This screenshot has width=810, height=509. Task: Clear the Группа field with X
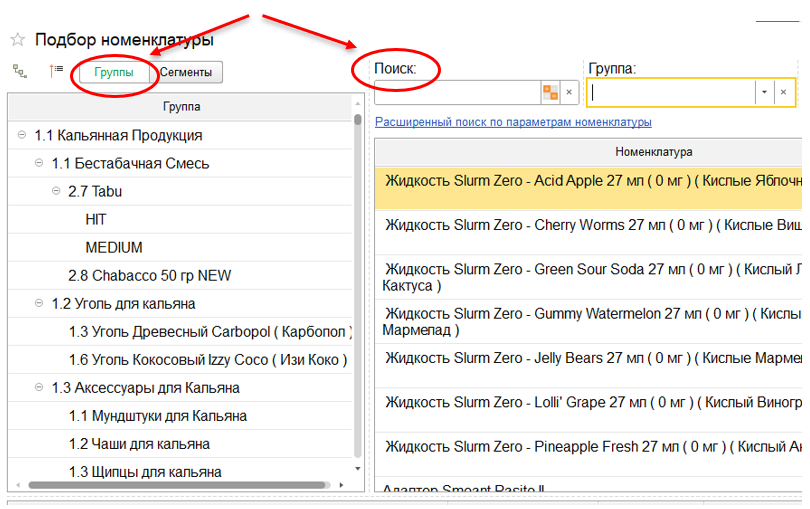[x=783, y=92]
